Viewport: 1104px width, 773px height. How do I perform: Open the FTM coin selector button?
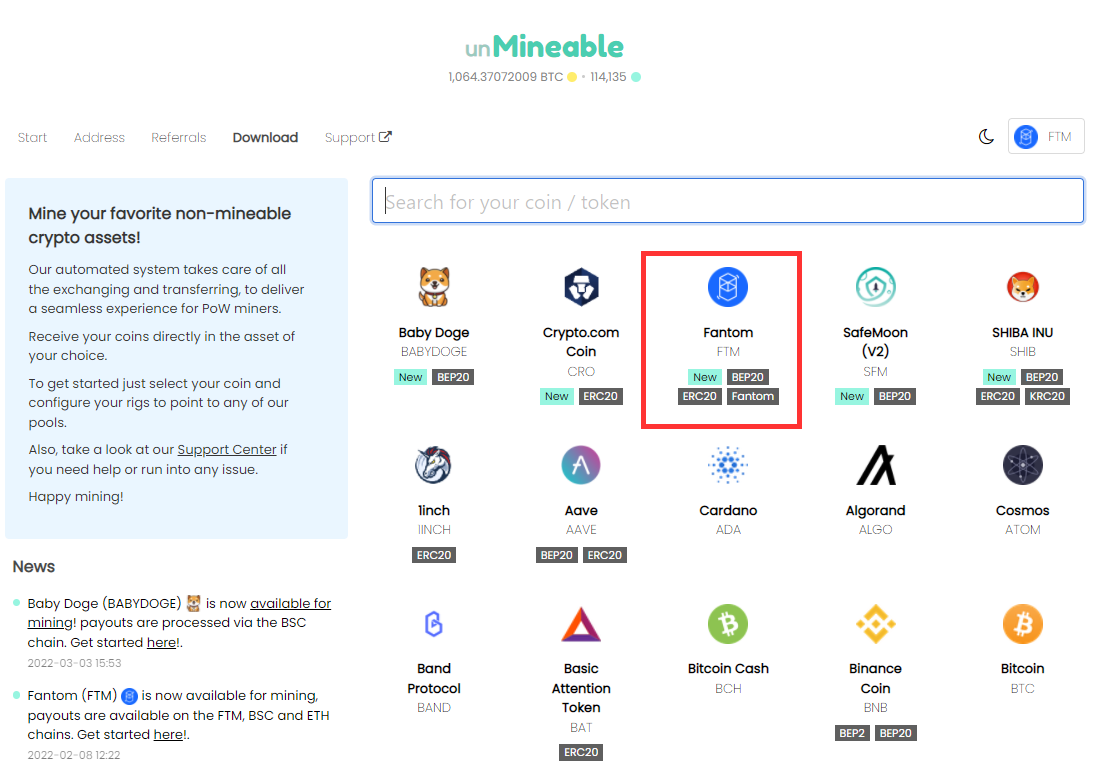tap(1046, 137)
